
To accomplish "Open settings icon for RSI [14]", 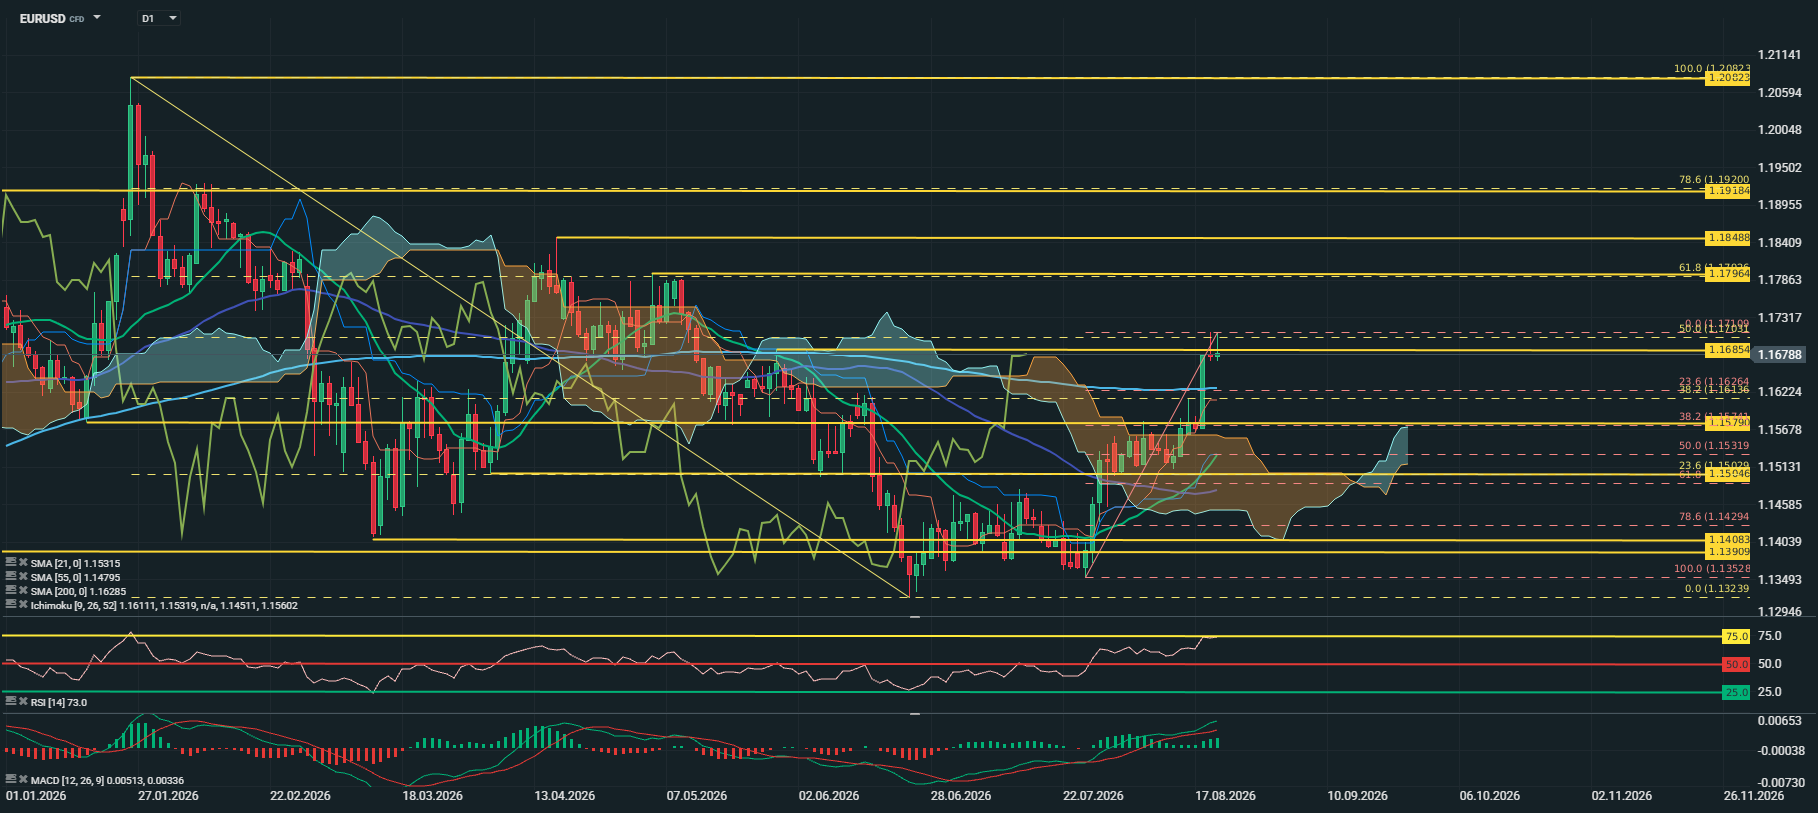I will click(x=10, y=702).
